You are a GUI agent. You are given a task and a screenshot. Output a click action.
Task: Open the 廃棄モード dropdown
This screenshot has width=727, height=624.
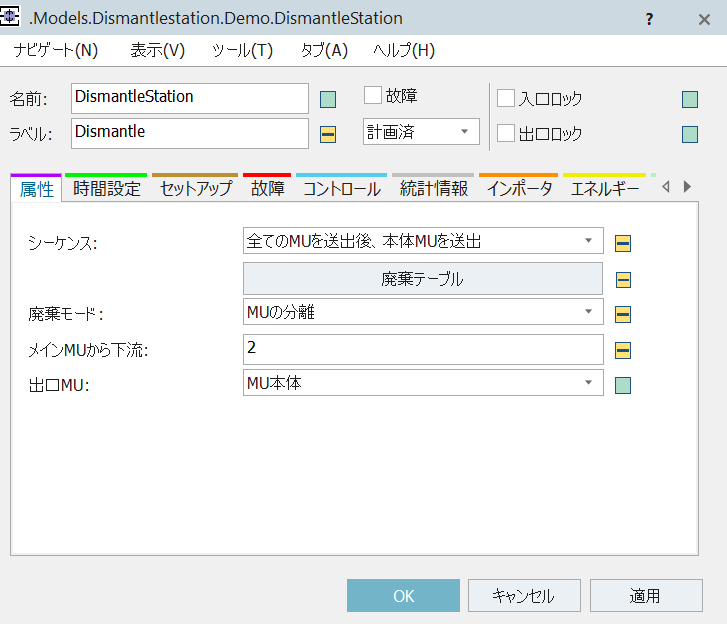tap(423, 312)
